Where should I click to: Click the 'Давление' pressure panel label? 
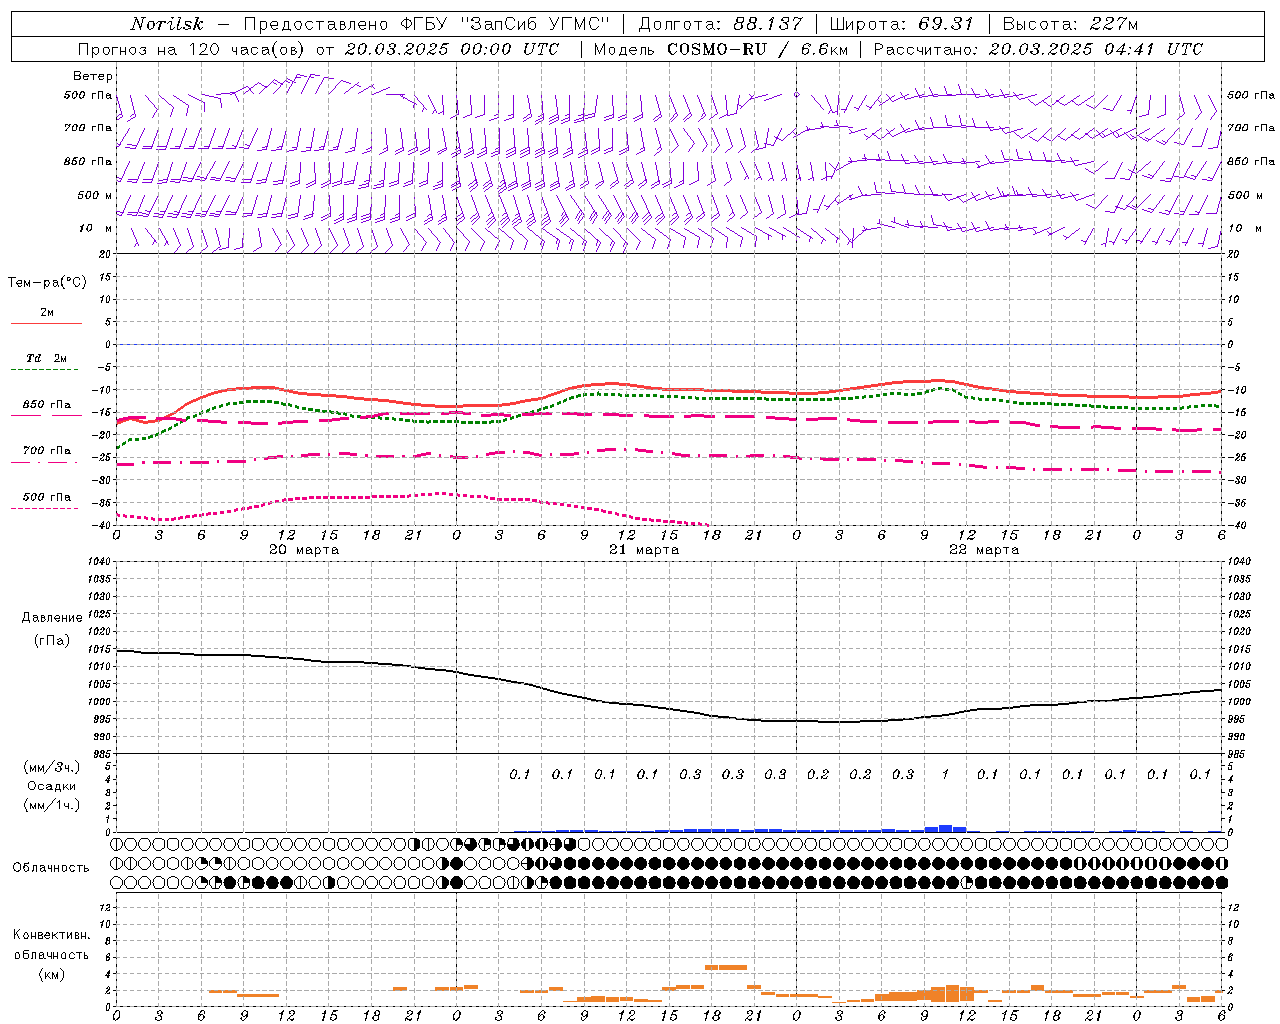click(x=52, y=618)
